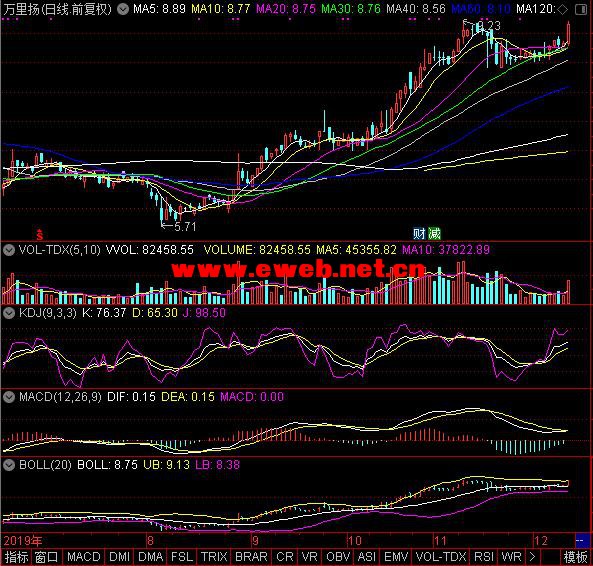Open the KDJ(9,3,3) indicator dropdown circle
Image resolution: width=593 pixels, height=566 pixels.
click(x=9, y=313)
